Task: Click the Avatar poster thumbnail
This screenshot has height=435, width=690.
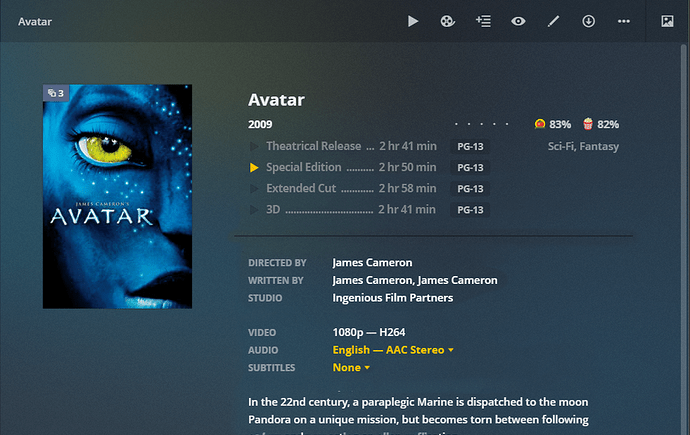Action: tap(117, 197)
